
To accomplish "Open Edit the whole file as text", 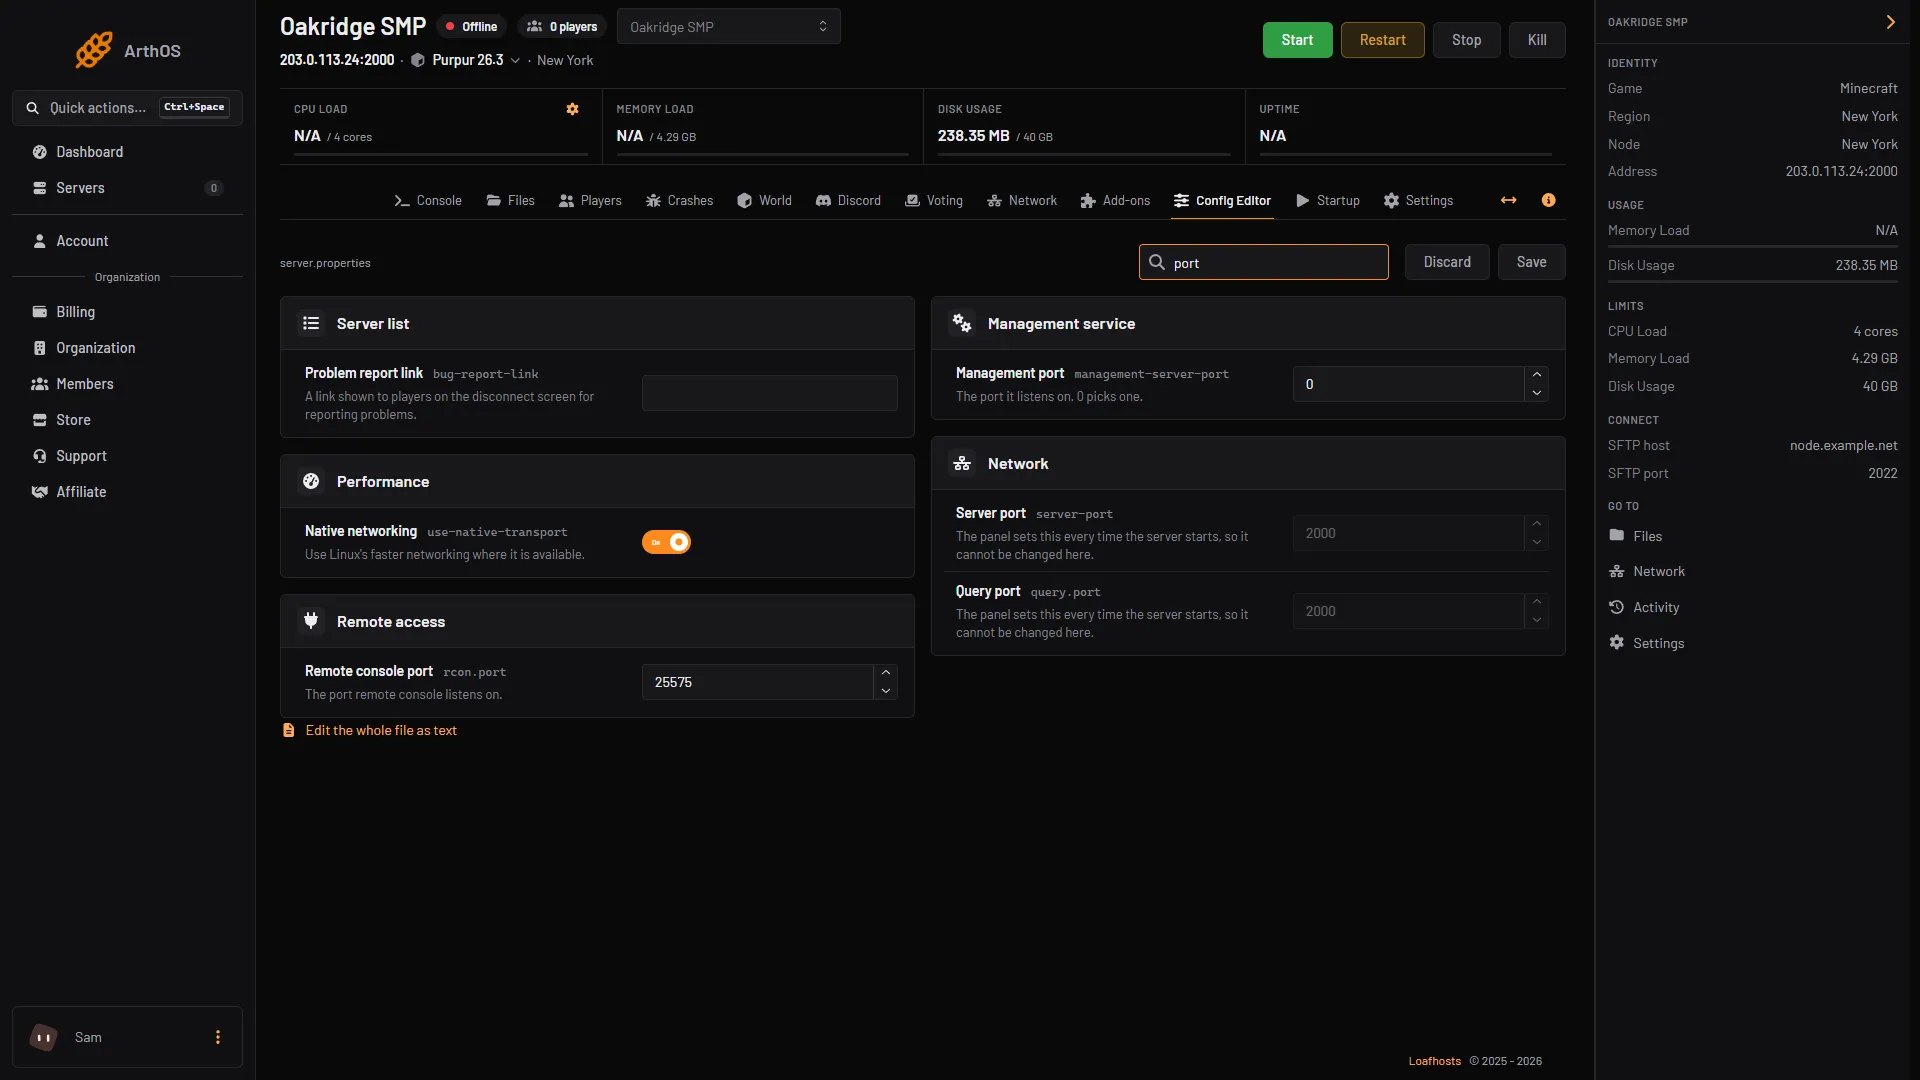I will pos(381,731).
